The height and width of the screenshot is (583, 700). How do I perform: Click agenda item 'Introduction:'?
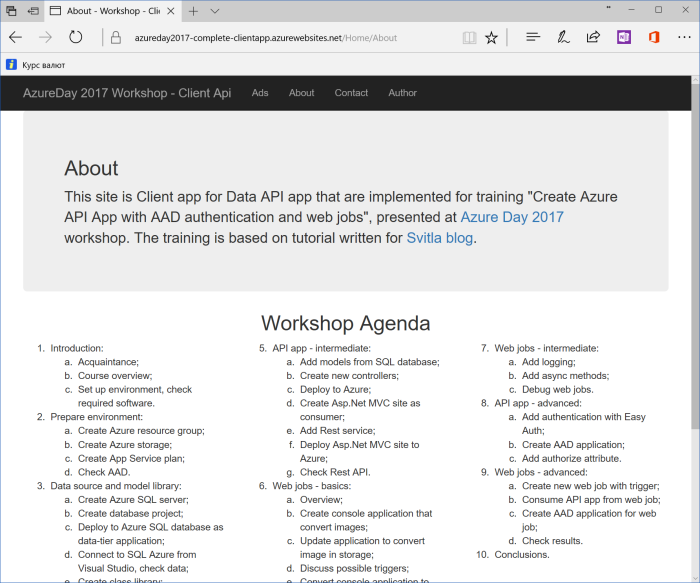(77, 348)
